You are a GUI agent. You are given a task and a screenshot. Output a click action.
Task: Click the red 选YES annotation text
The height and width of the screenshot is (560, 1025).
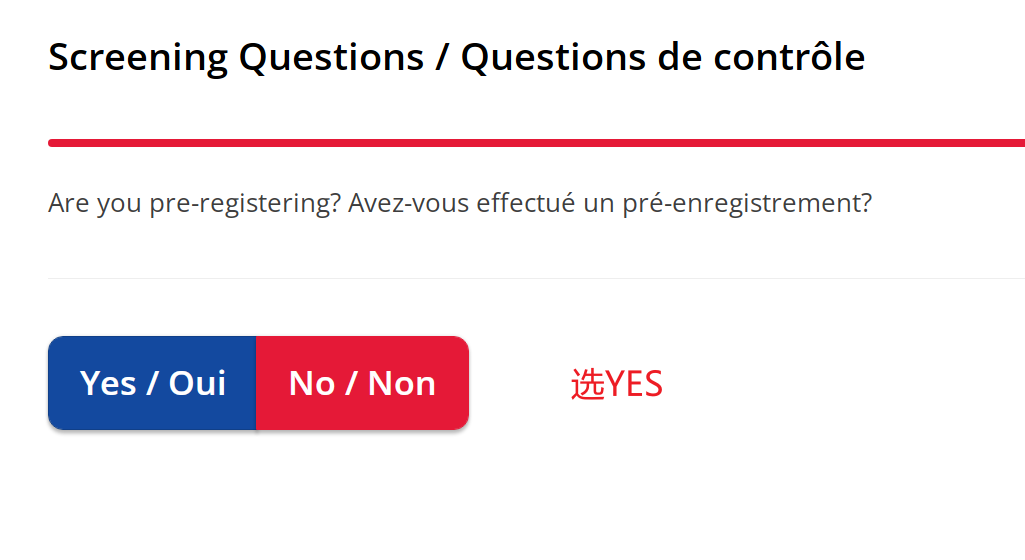click(616, 384)
